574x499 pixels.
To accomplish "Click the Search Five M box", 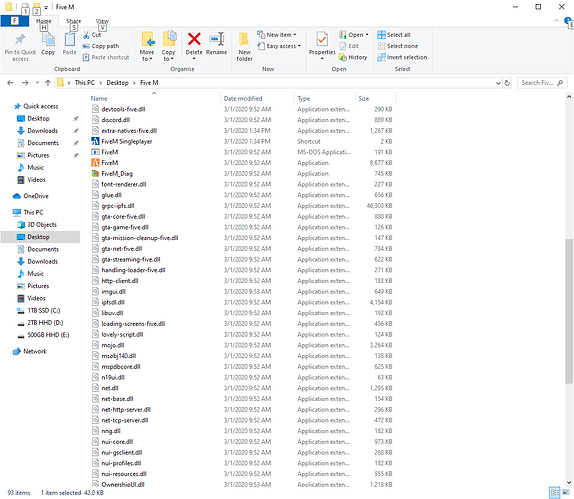I will click(542, 83).
